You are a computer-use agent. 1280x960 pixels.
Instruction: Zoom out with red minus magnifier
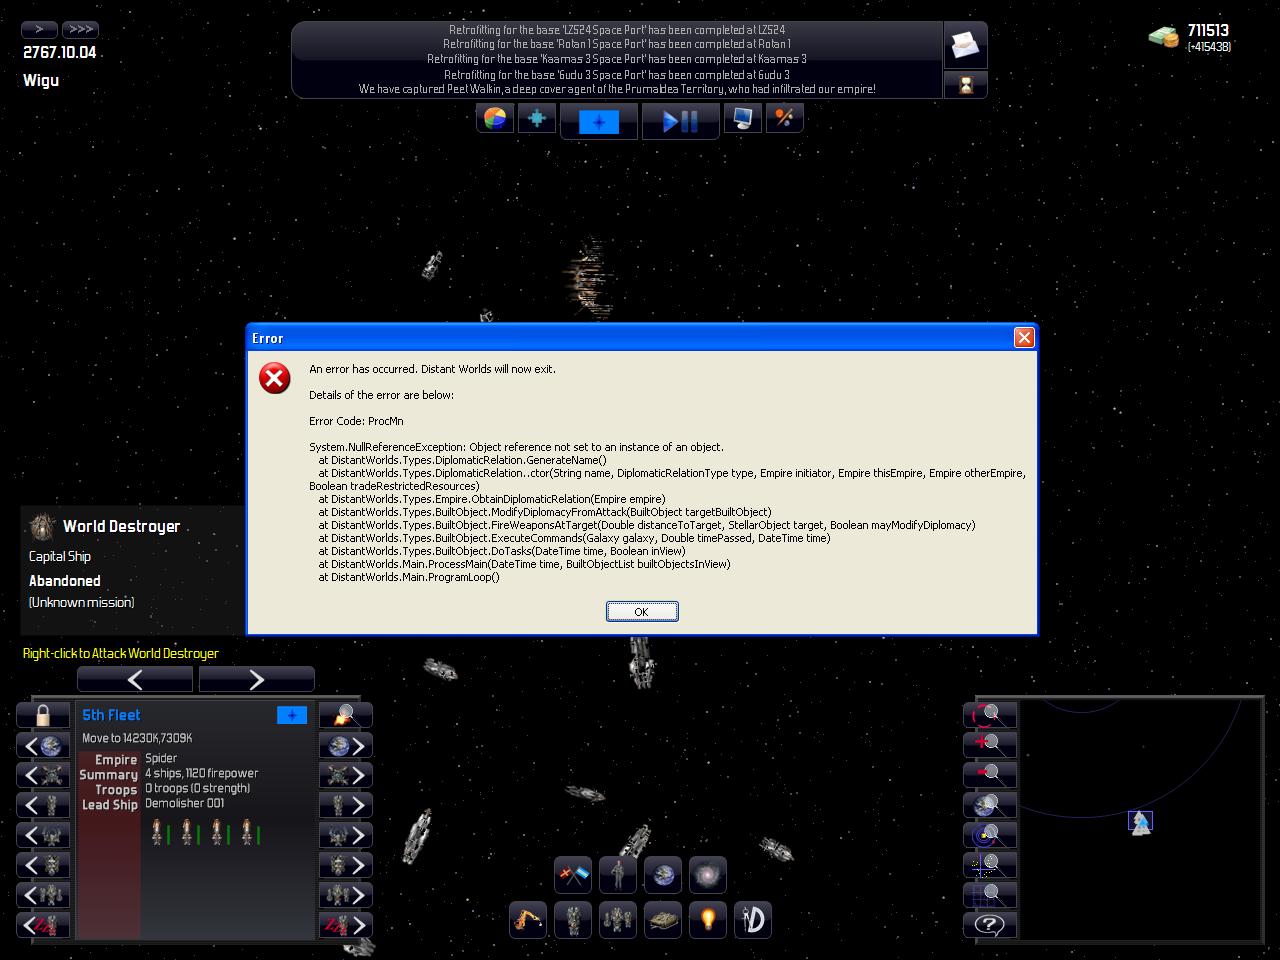(x=990, y=775)
